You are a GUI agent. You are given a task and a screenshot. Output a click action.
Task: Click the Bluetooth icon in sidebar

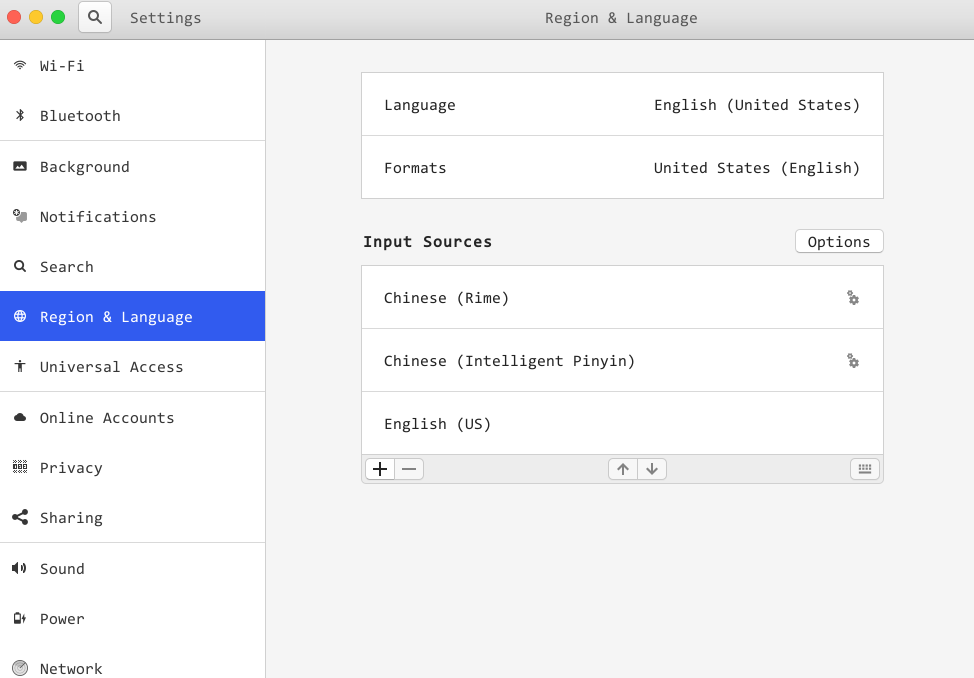[20, 115]
